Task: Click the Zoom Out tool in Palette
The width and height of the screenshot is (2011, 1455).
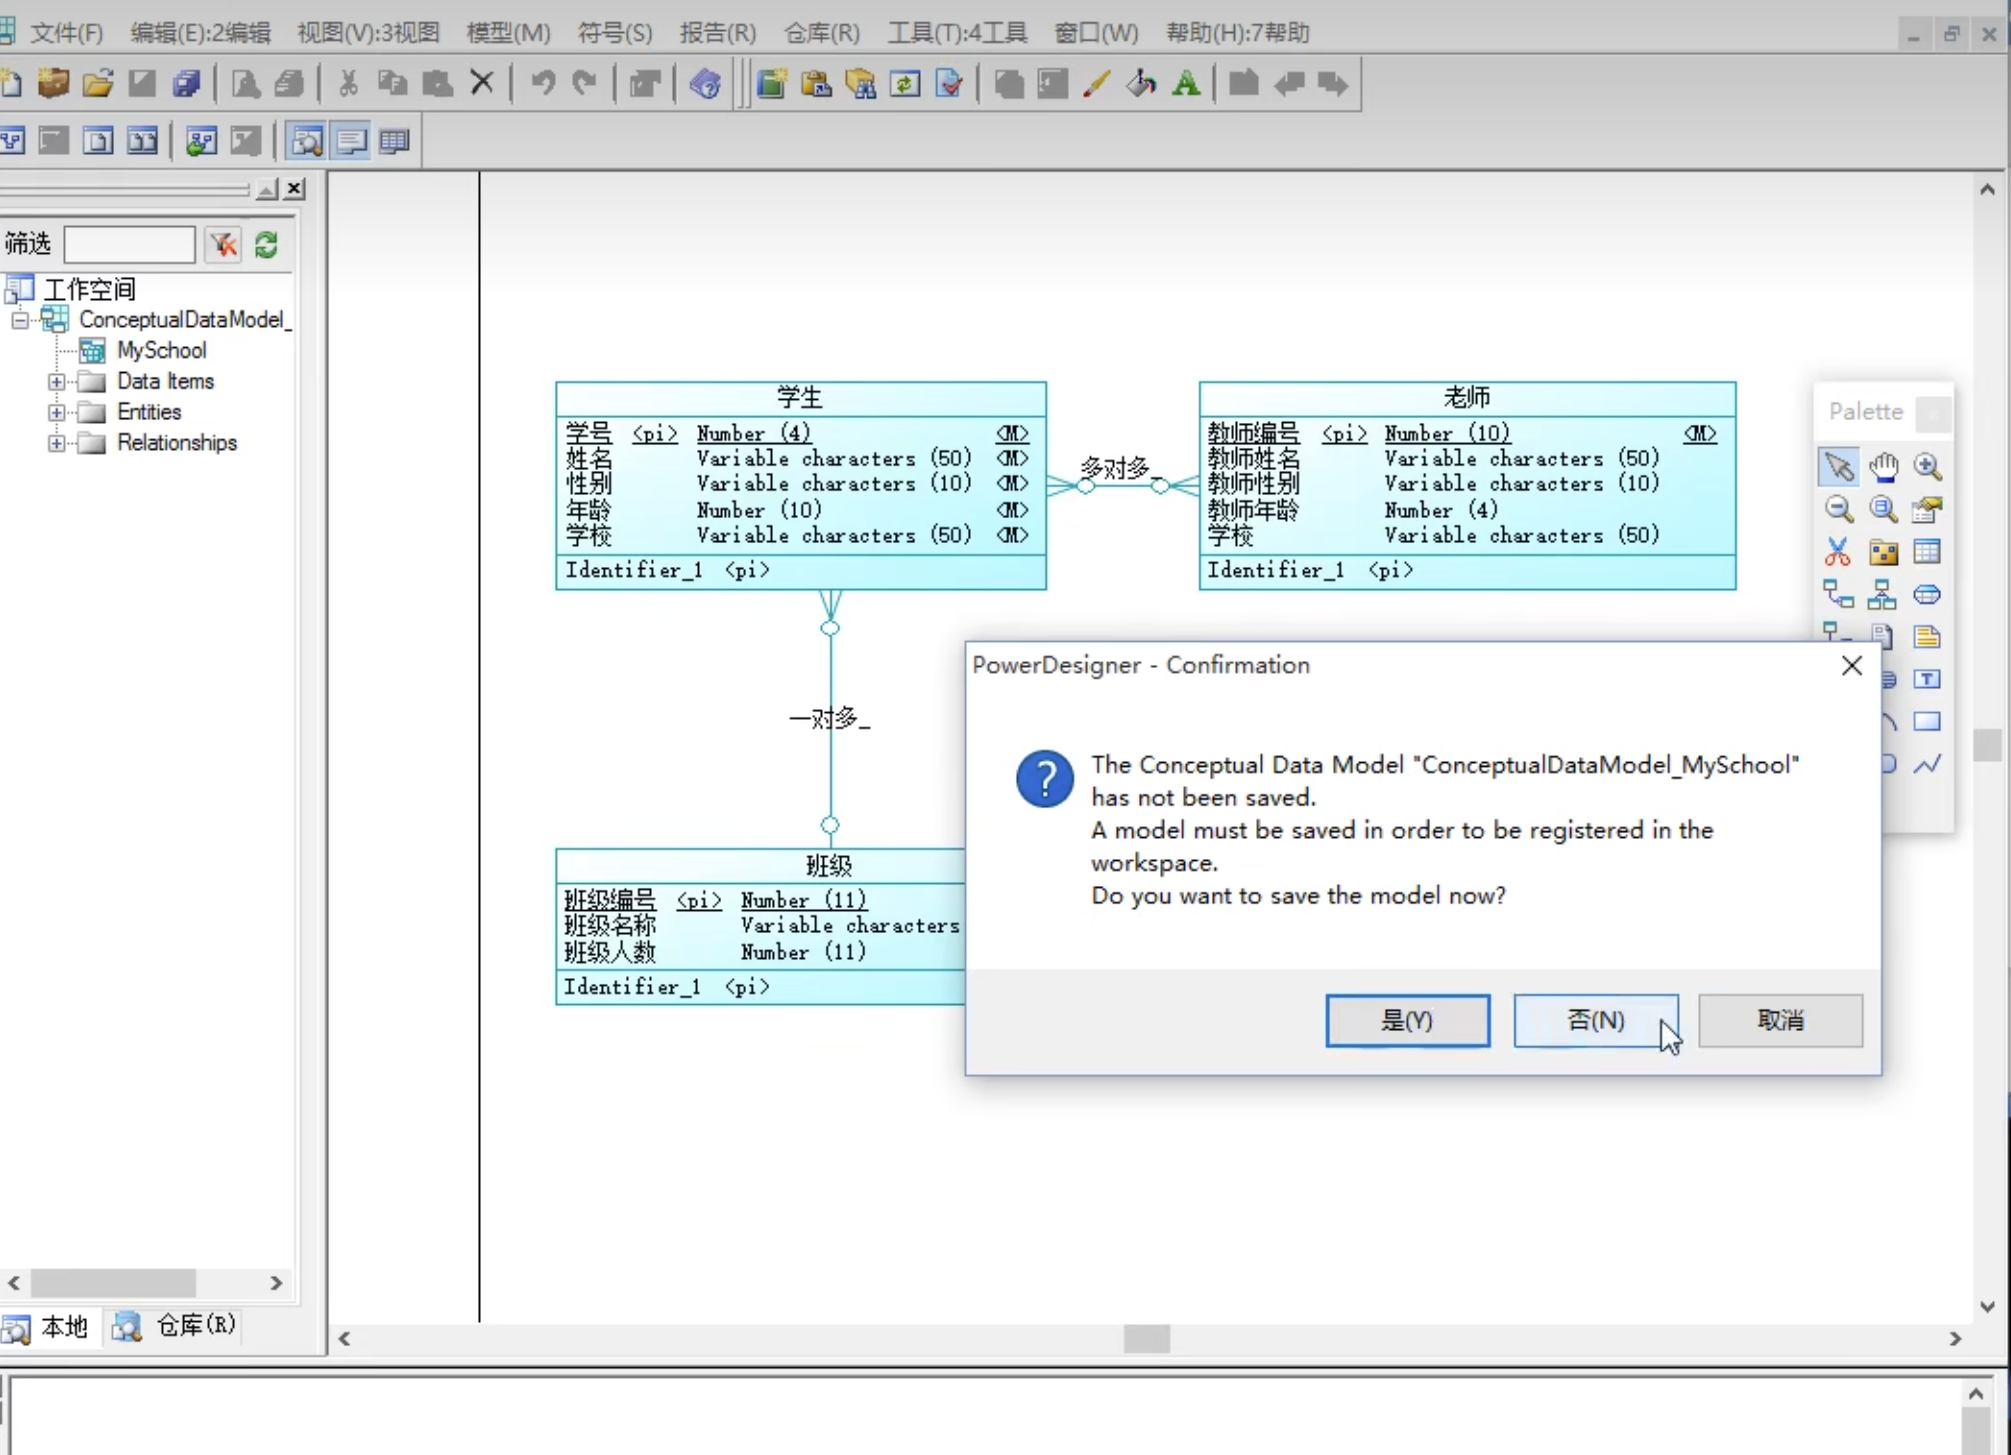Action: pos(1838,510)
